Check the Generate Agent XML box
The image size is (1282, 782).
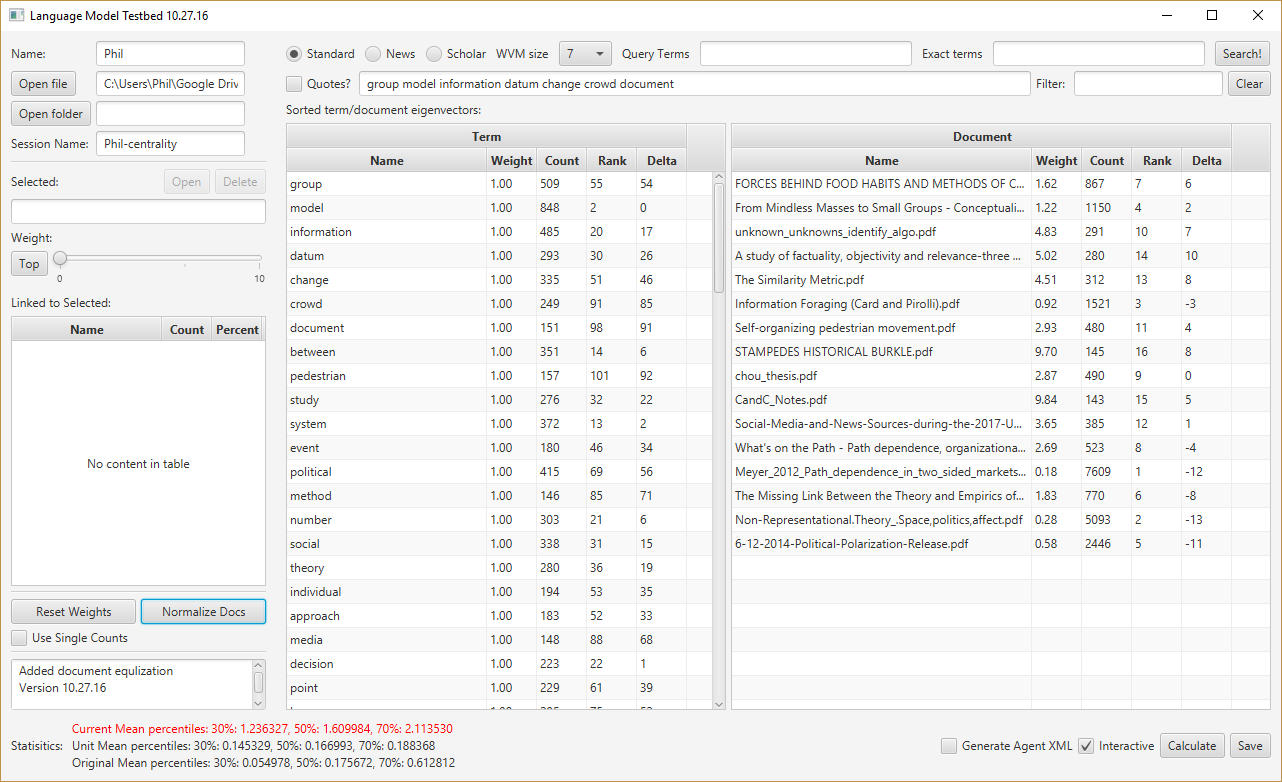pos(948,746)
